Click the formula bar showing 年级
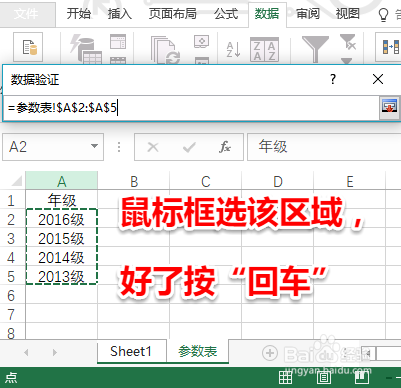Image resolution: width=401 pixels, height=388 pixels. click(x=324, y=147)
